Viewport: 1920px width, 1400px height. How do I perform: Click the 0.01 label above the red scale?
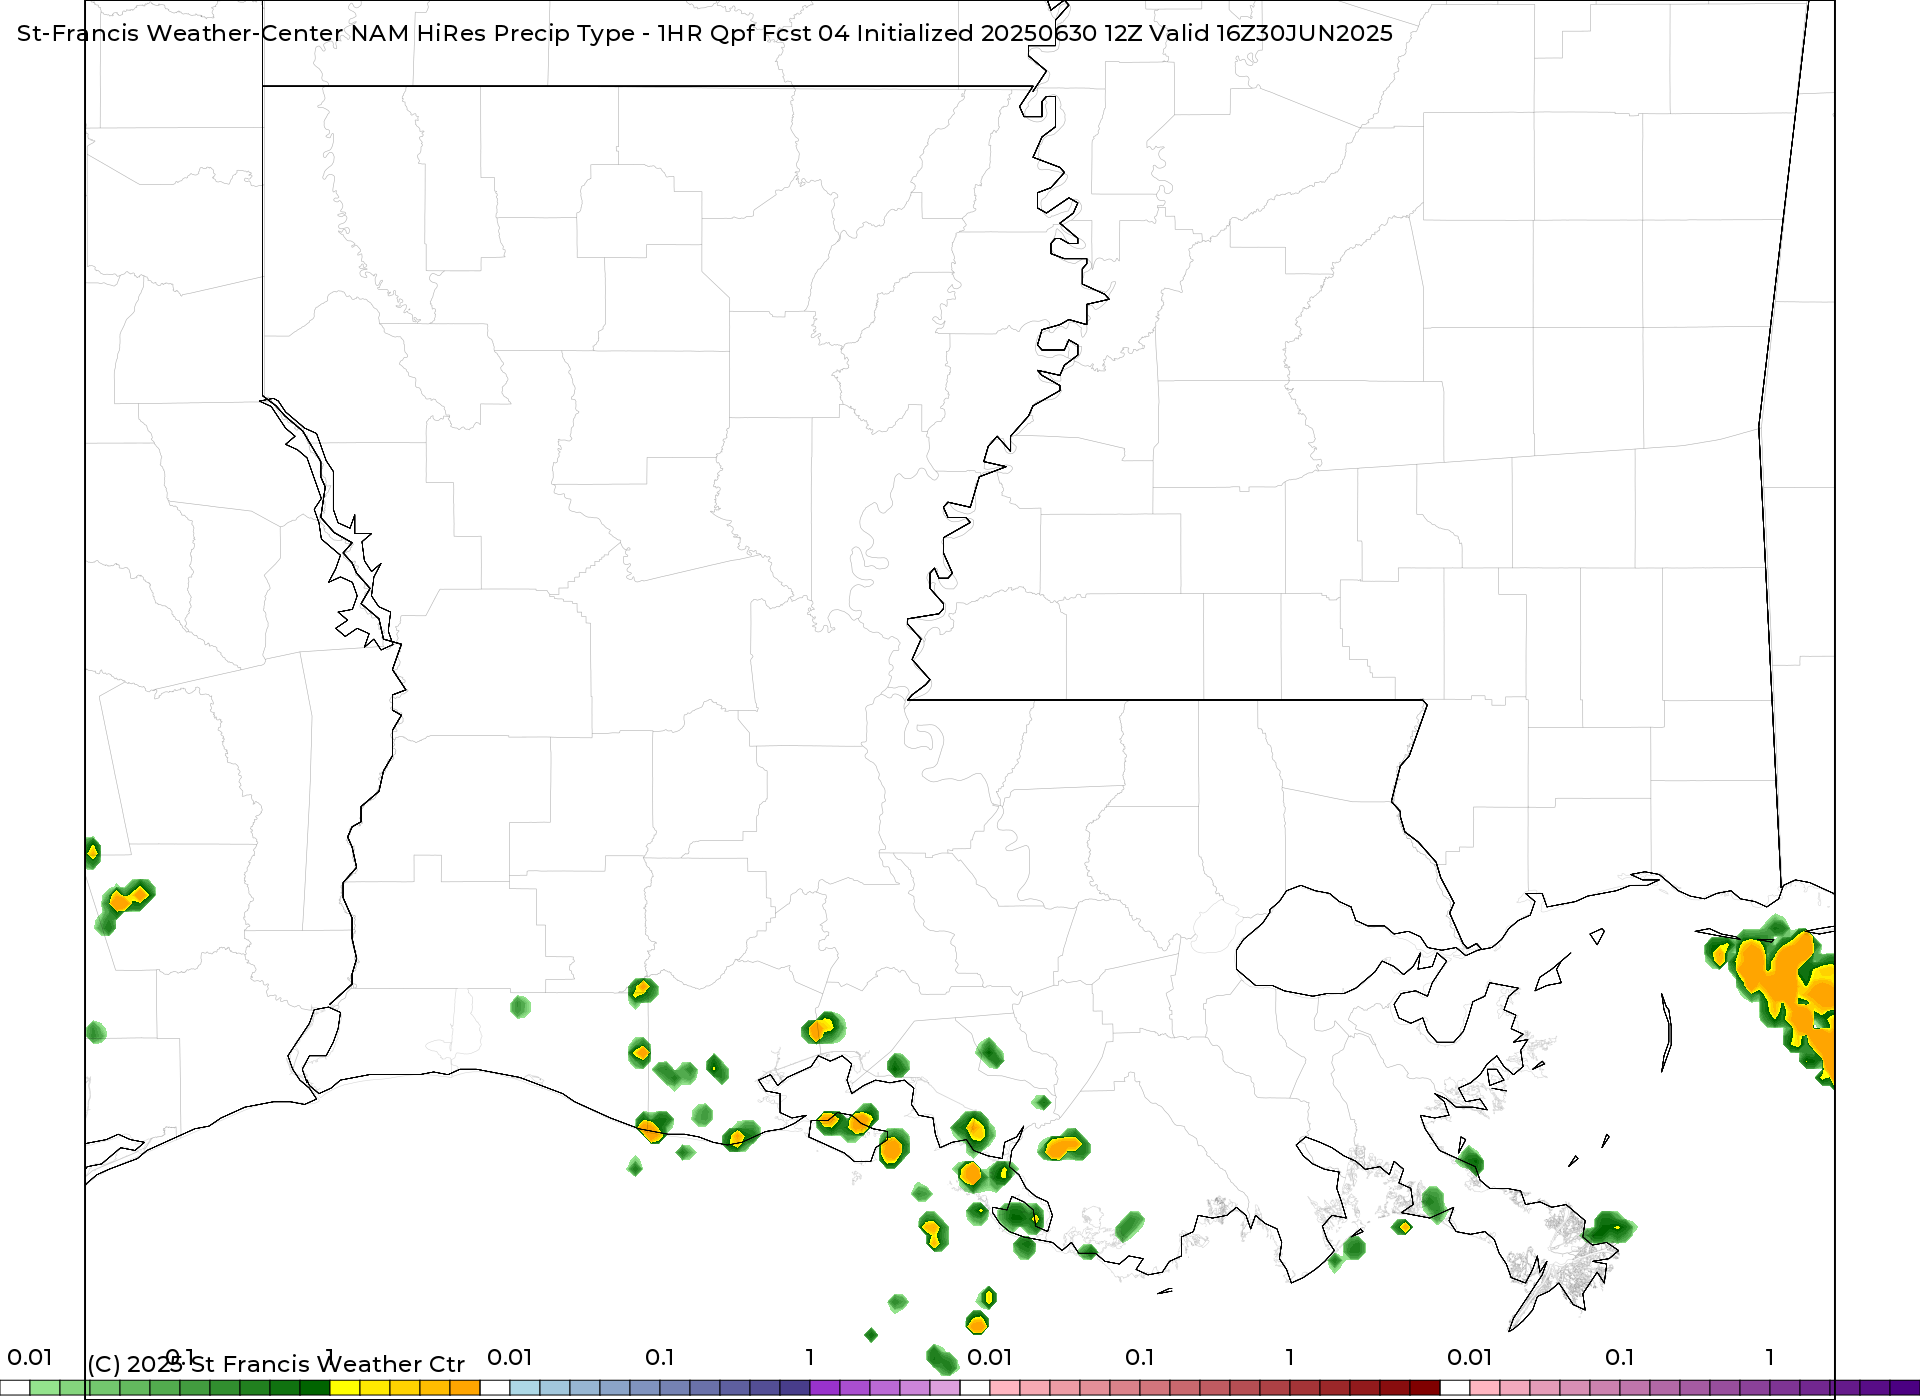(x=990, y=1357)
